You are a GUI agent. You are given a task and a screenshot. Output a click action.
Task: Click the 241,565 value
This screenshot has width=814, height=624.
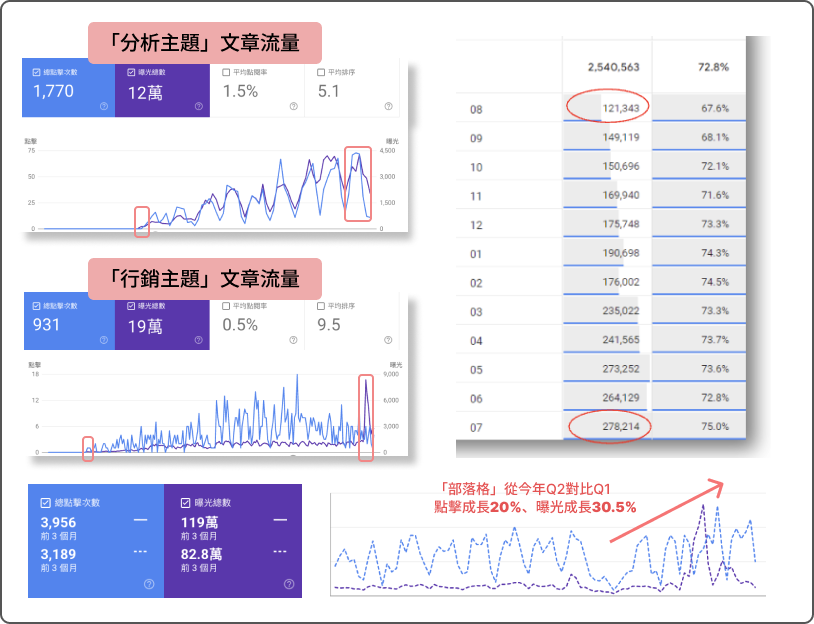pos(621,340)
